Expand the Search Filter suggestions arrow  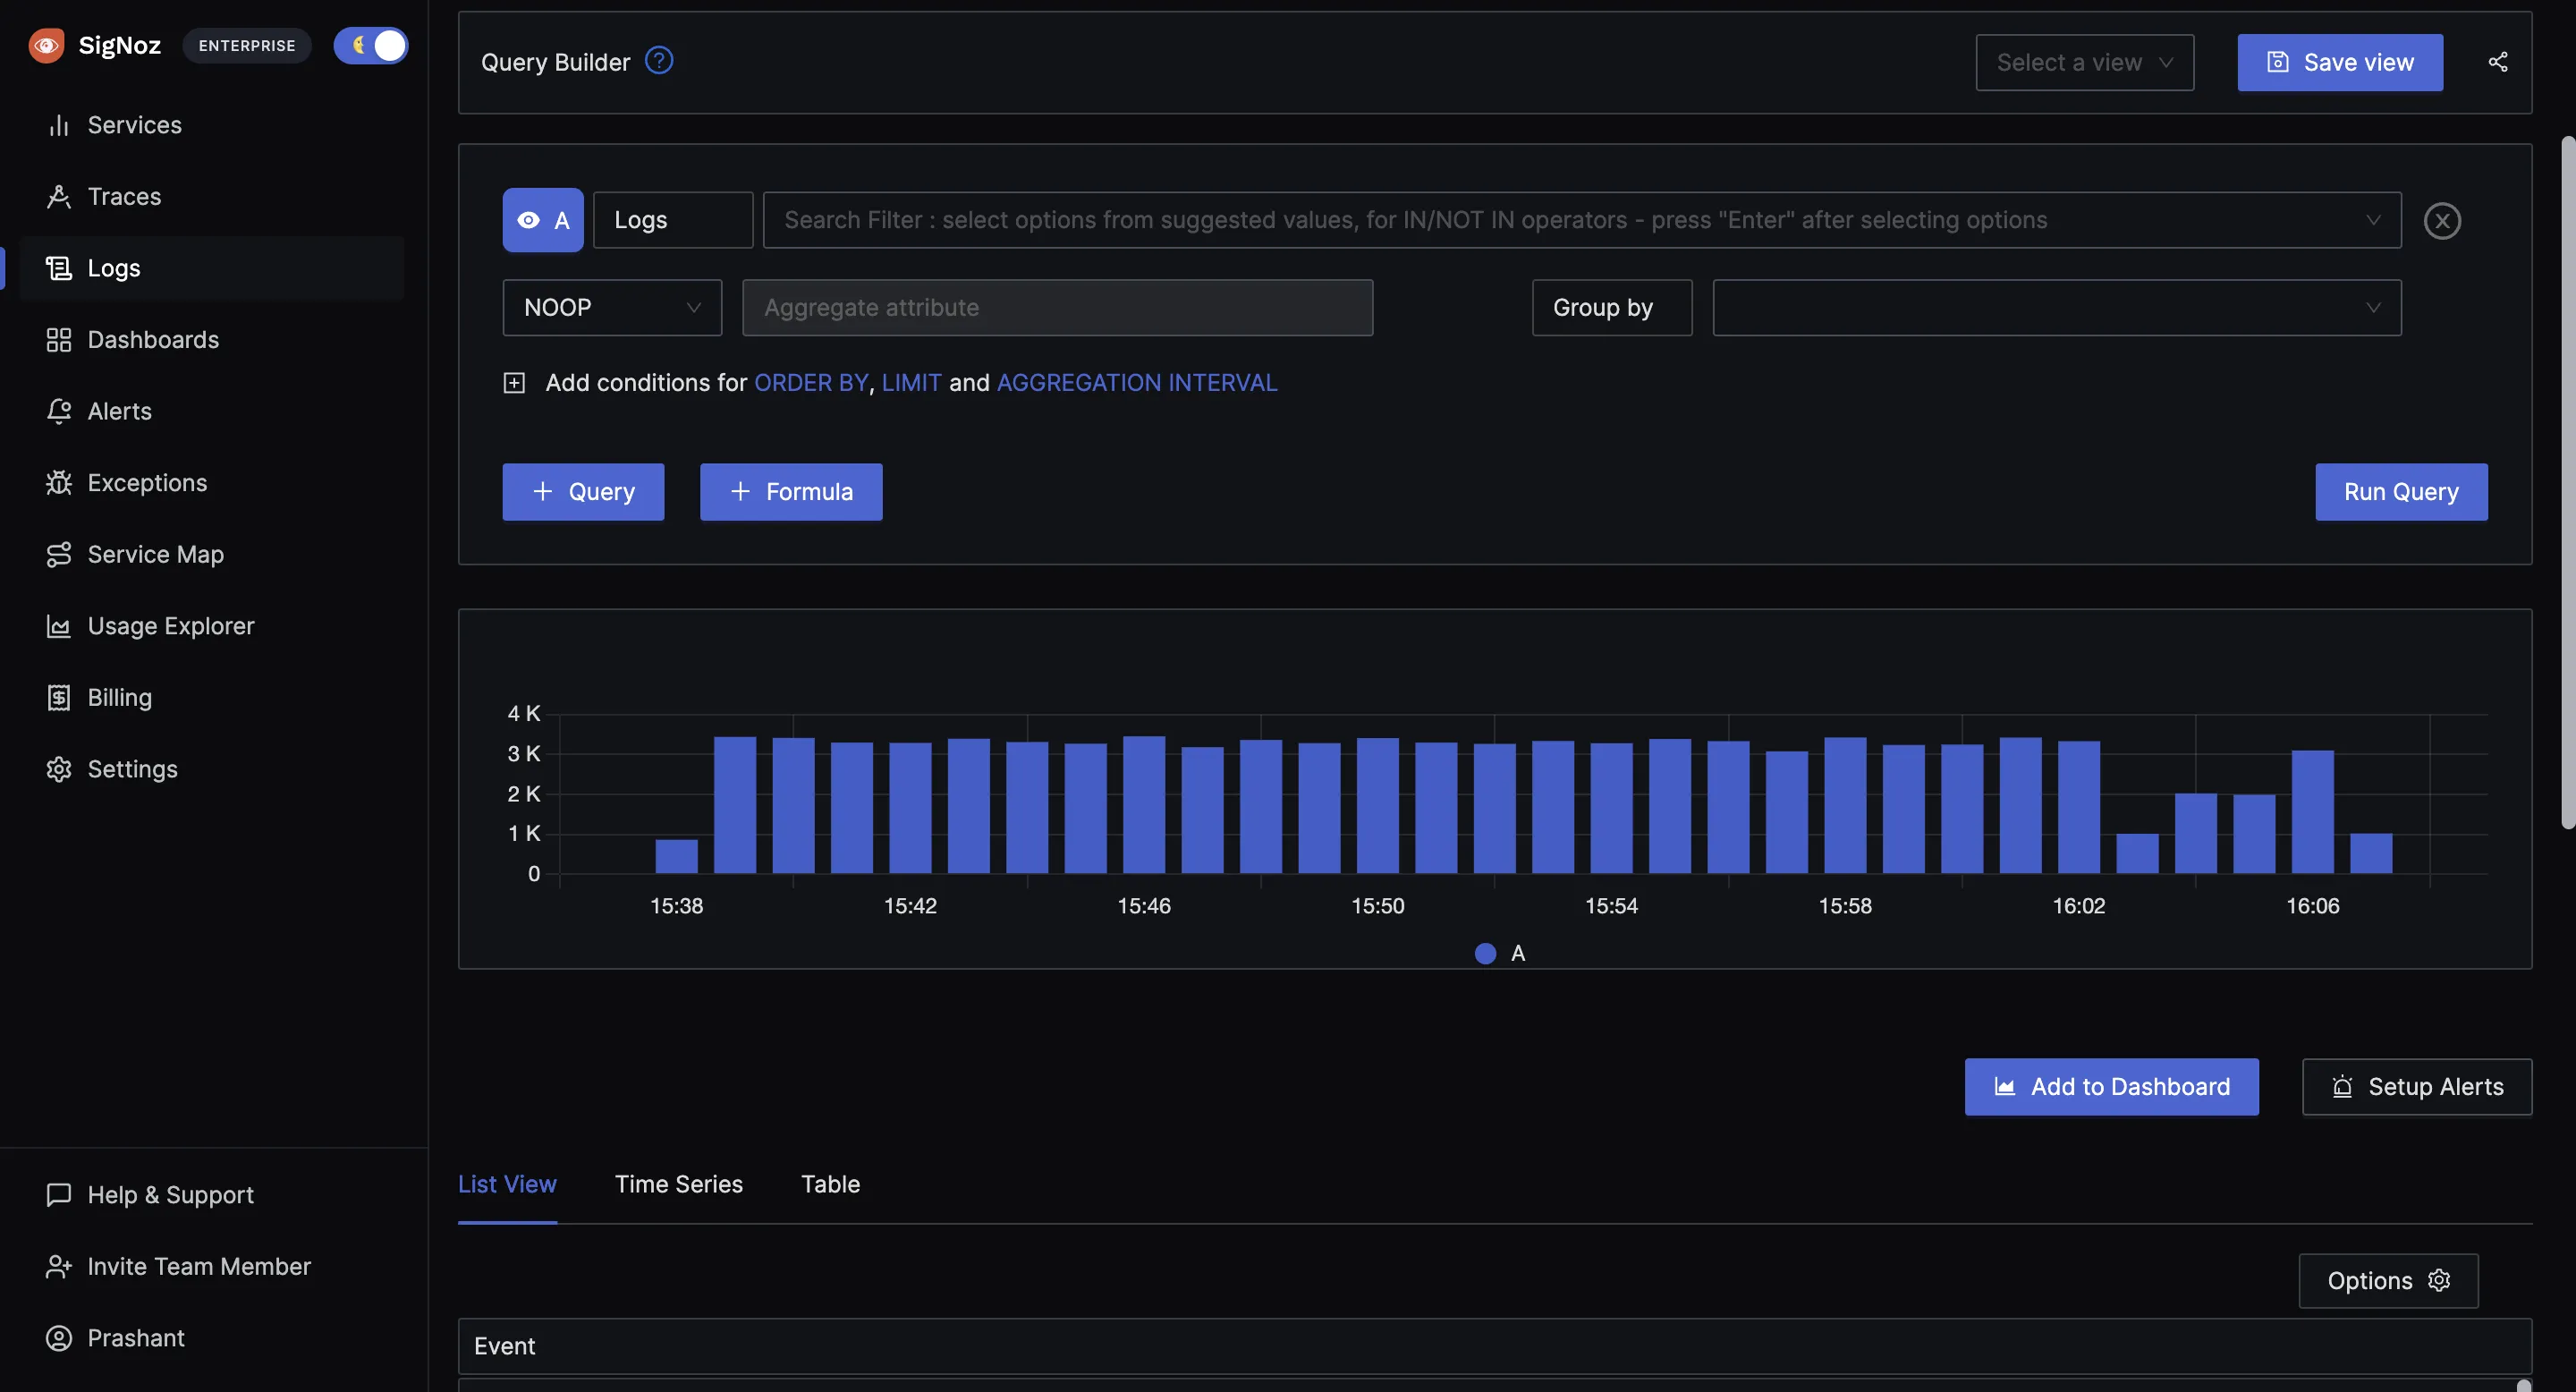point(2373,220)
